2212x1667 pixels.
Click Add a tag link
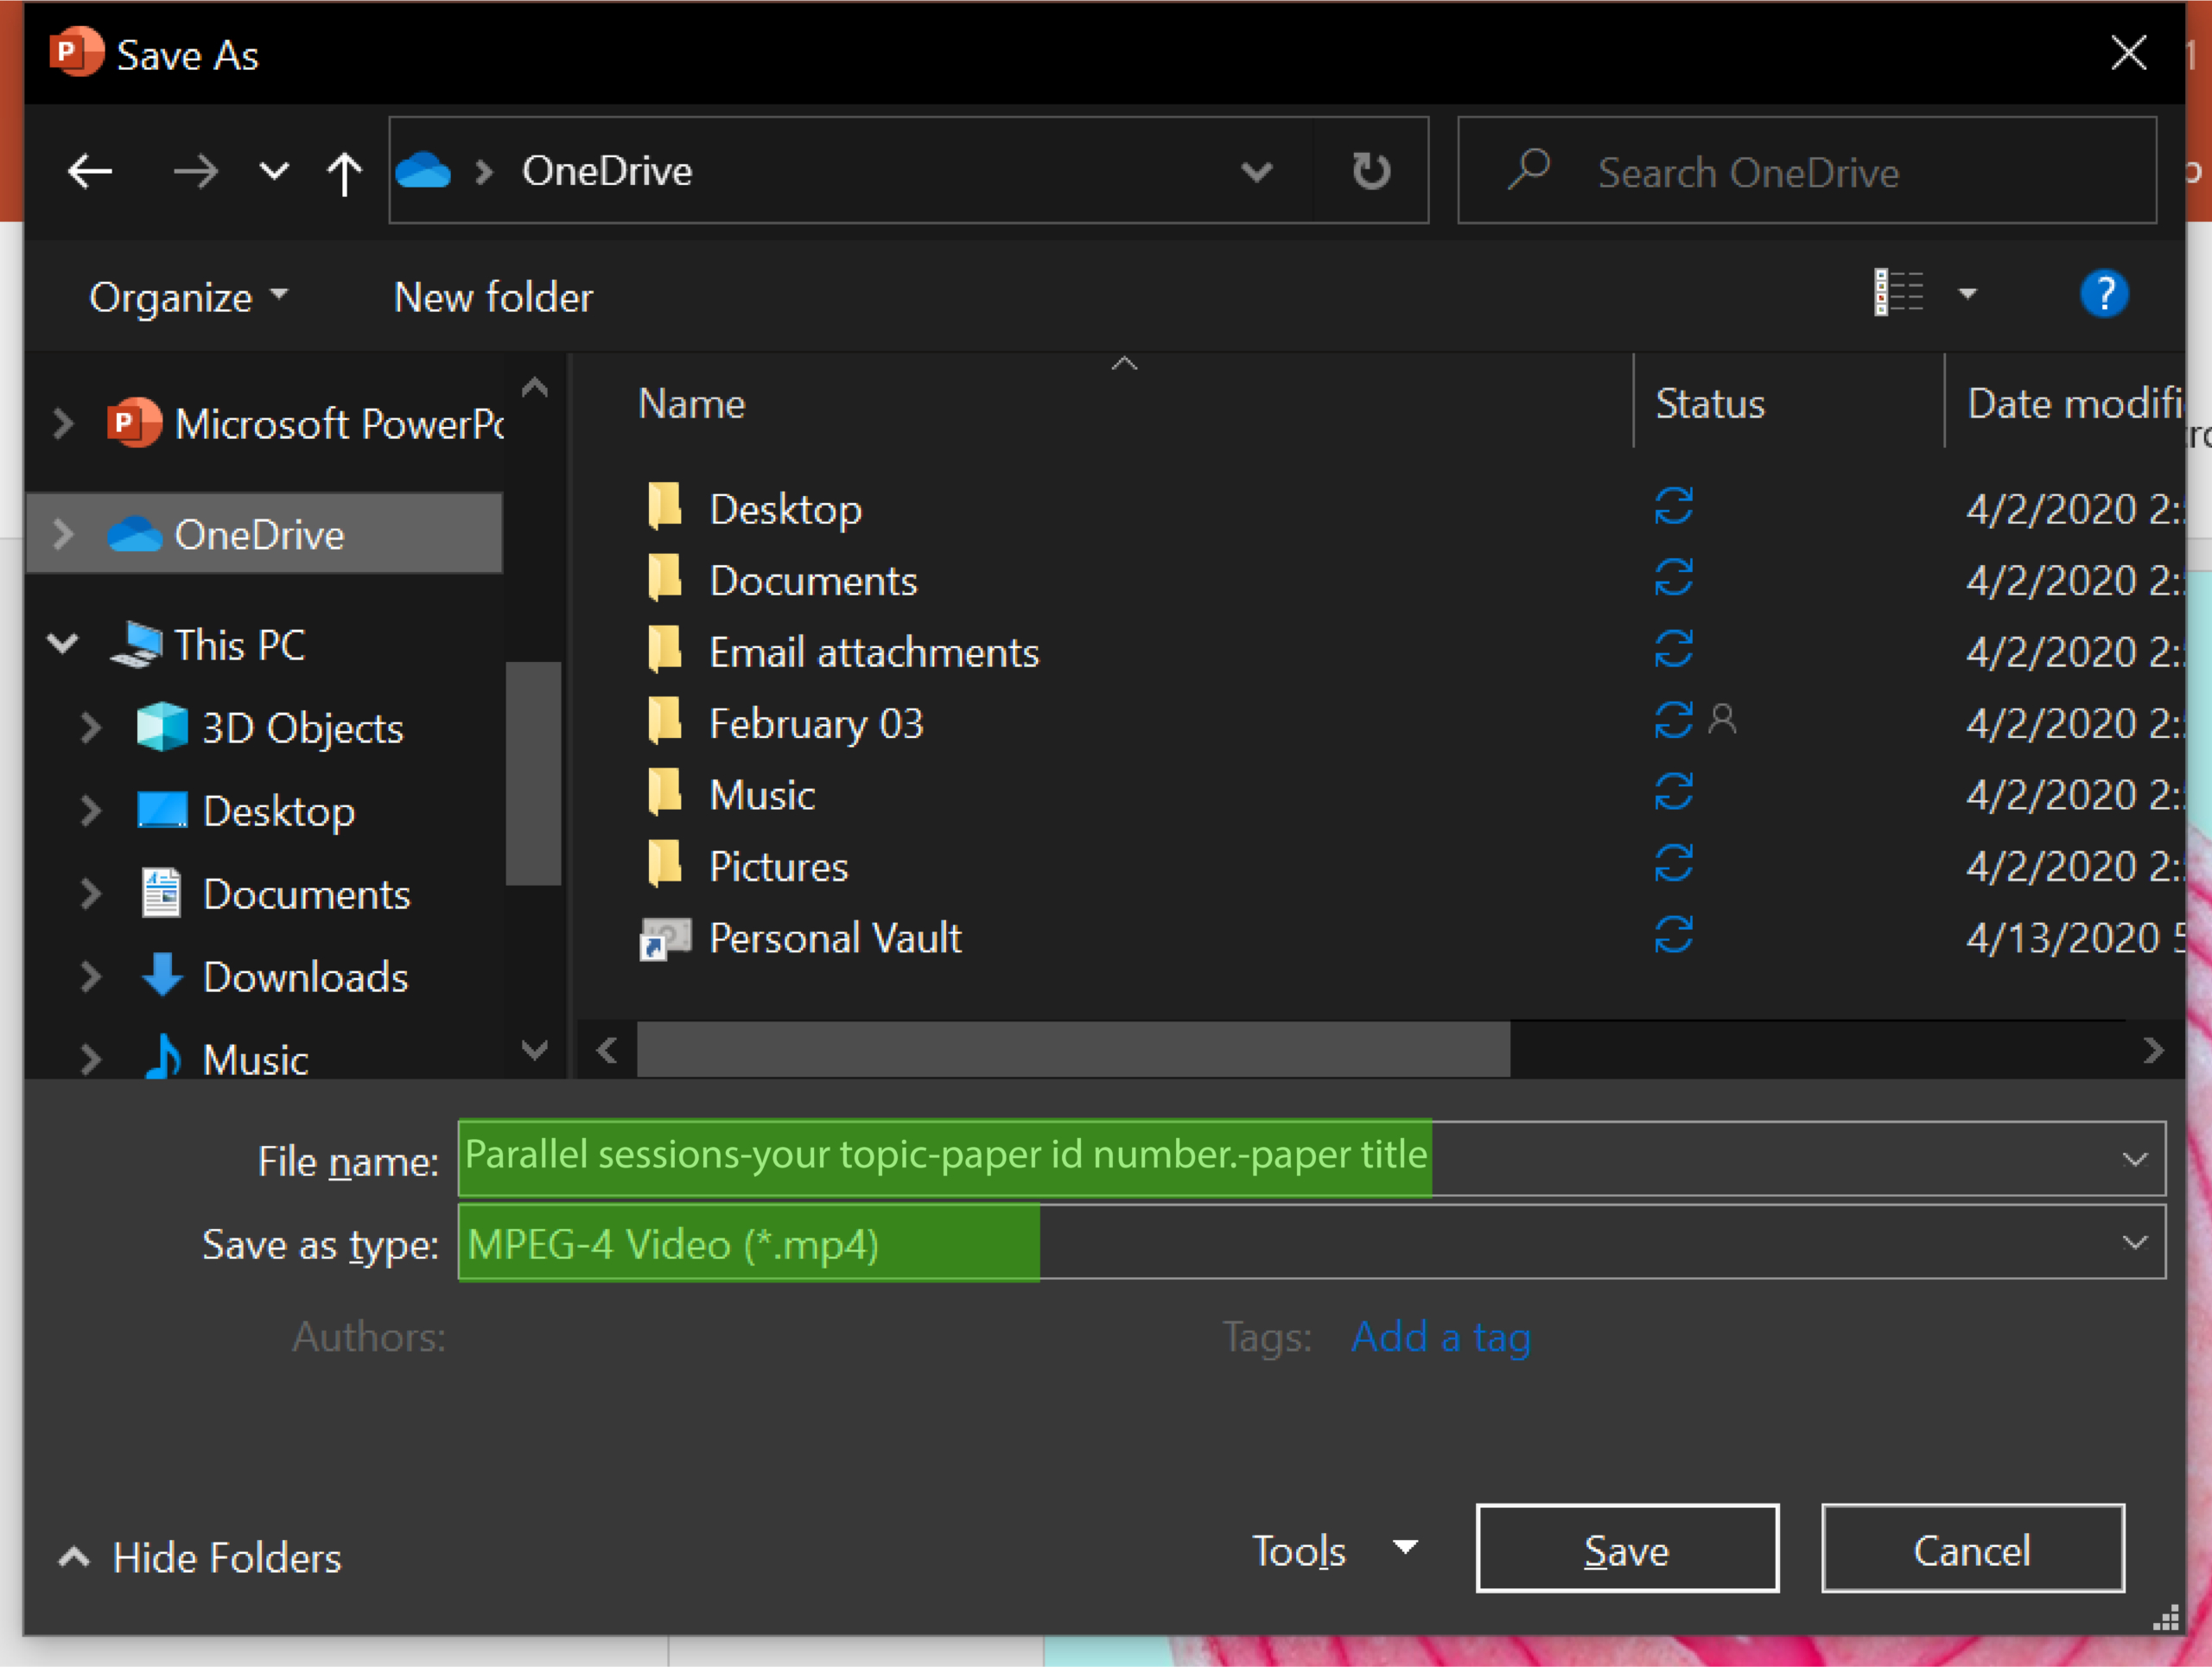point(1440,1337)
